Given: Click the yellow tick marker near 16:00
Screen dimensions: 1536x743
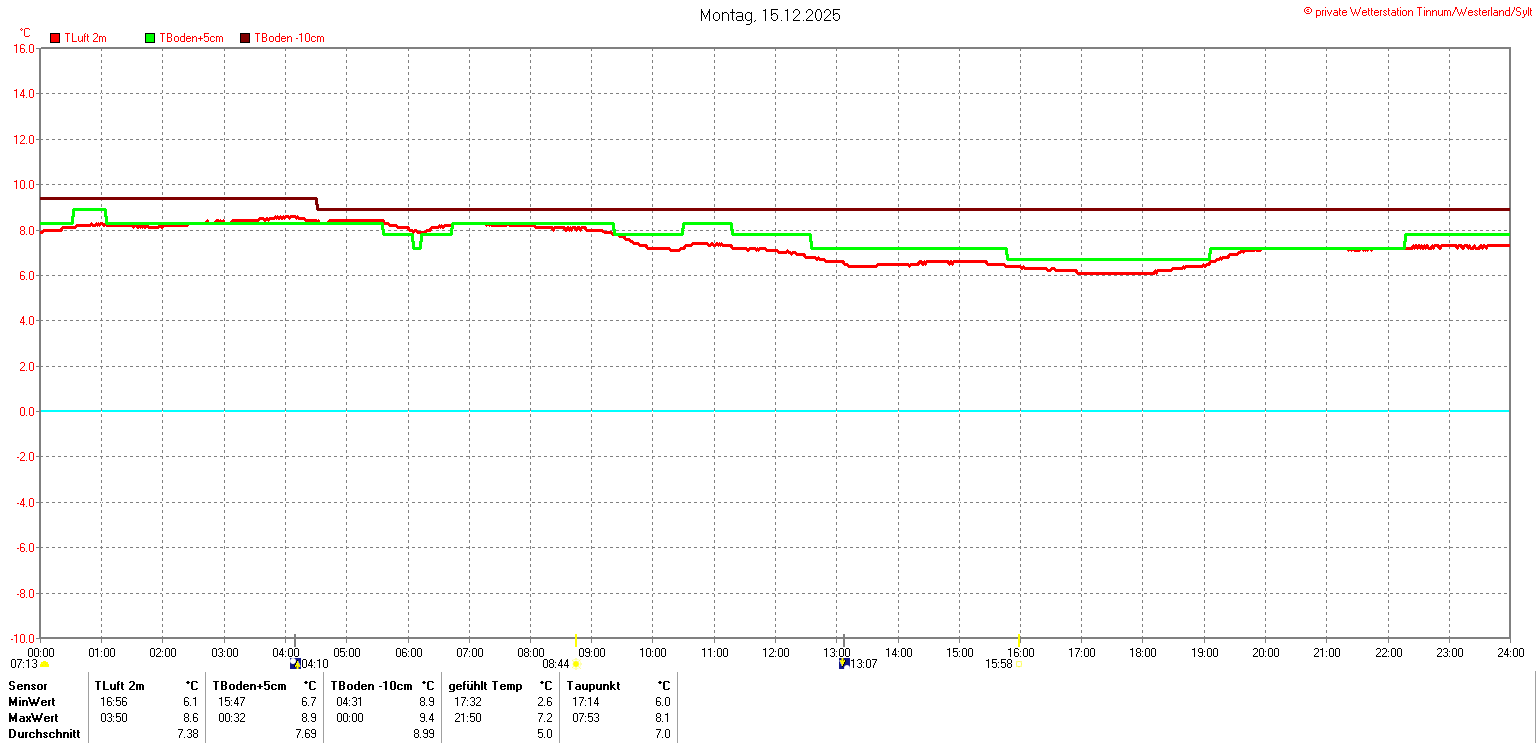Looking at the screenshot, I should tap(1019, 639).
